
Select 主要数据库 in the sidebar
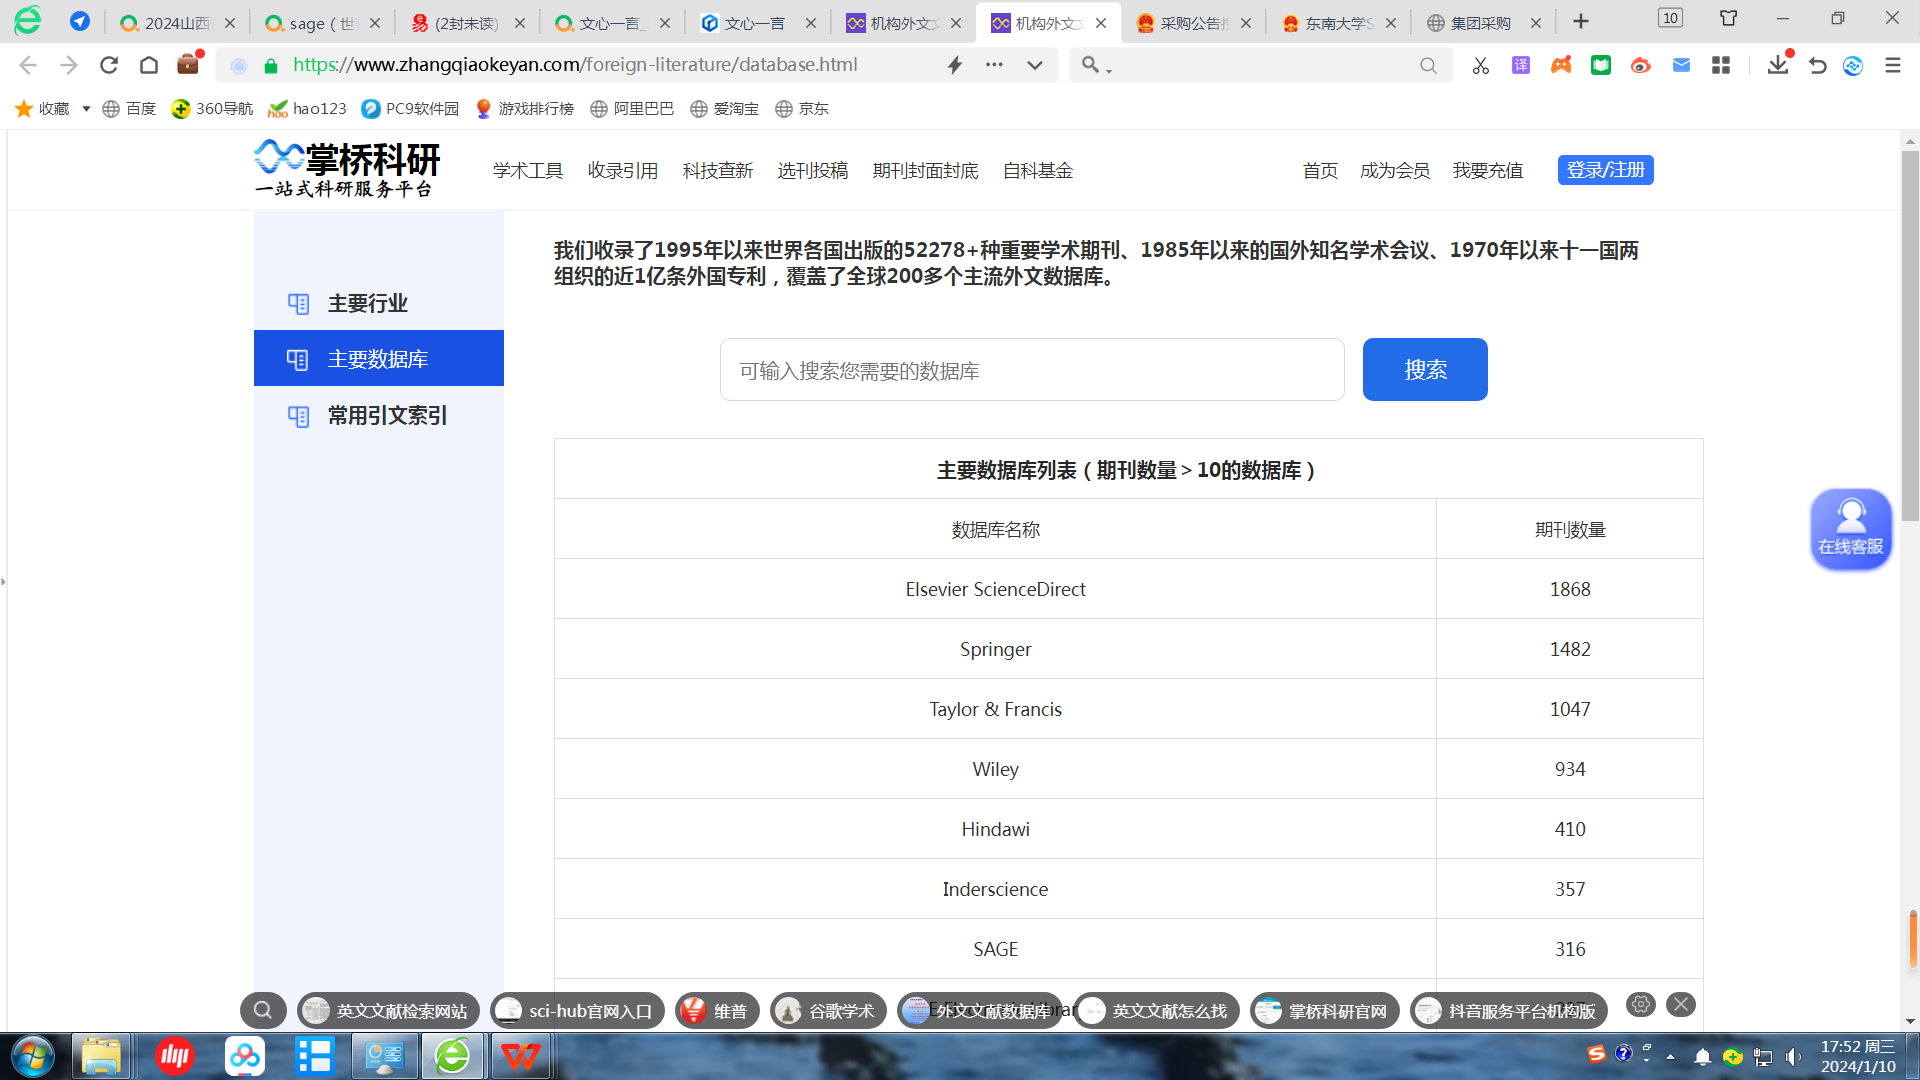click(x=379, y=358)
